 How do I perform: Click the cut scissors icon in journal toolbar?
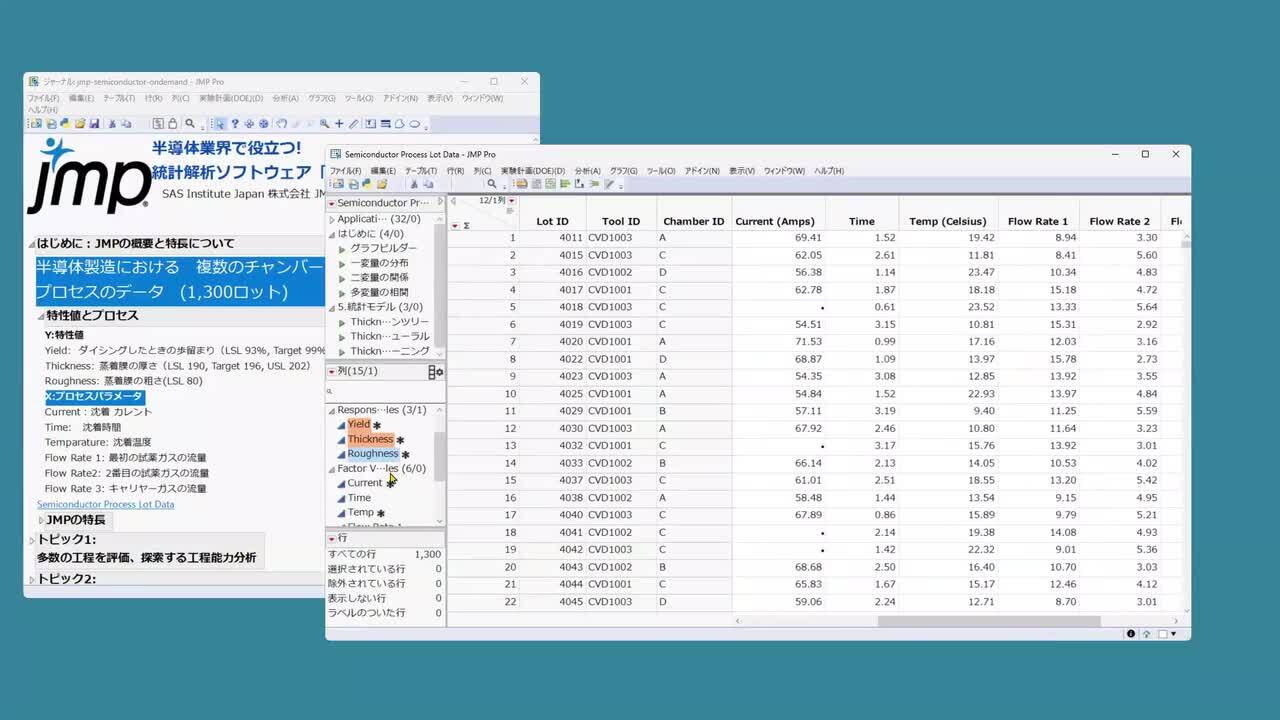[x=112, y=124]
